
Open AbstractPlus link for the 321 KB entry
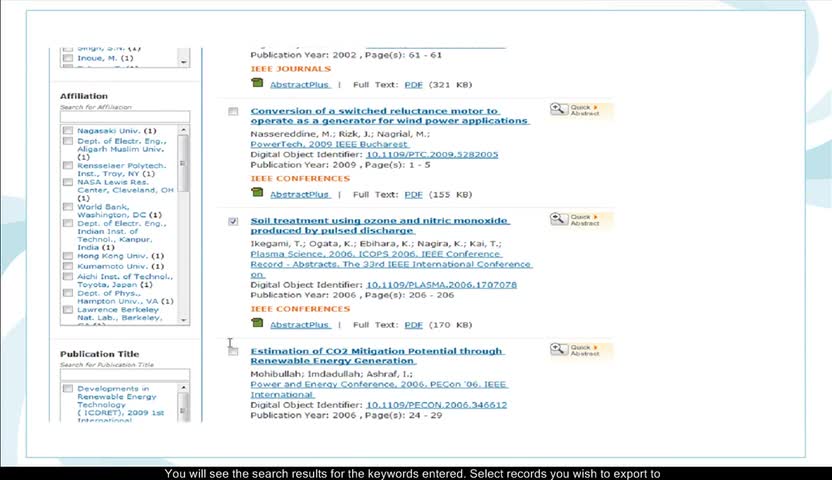pos(300,84)
